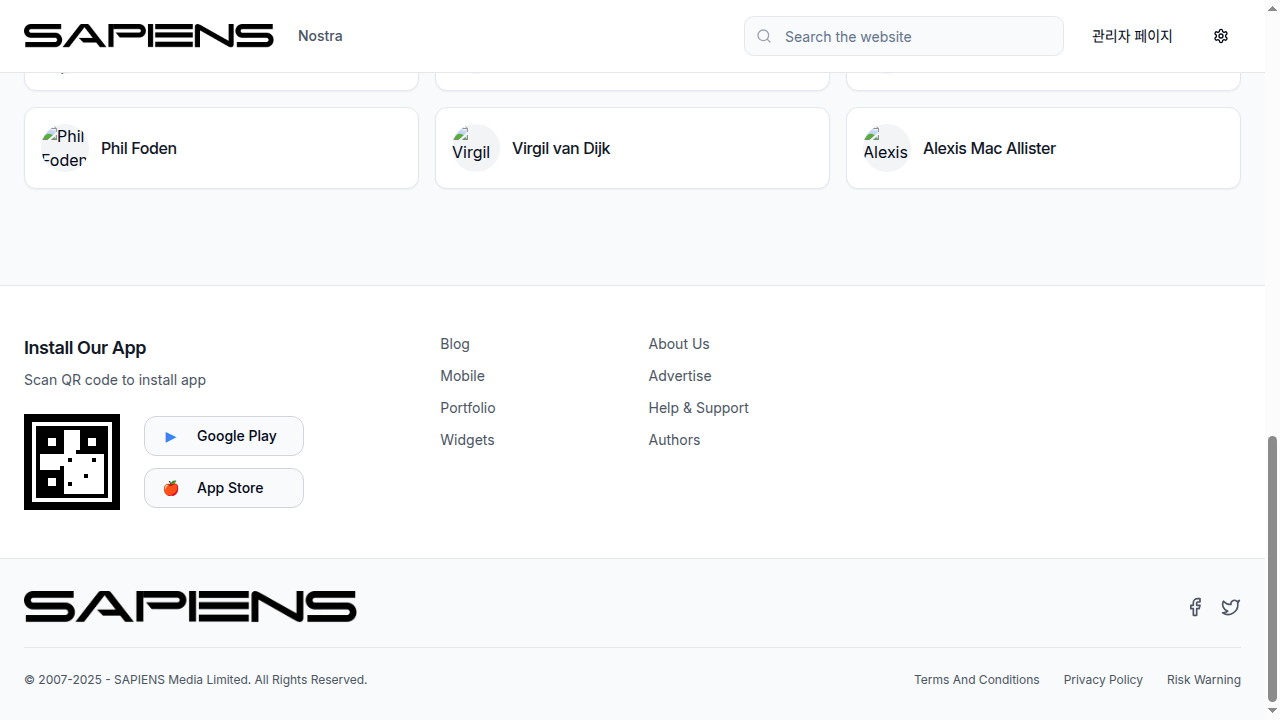Open the Nostra menu item

coord(320,36)
